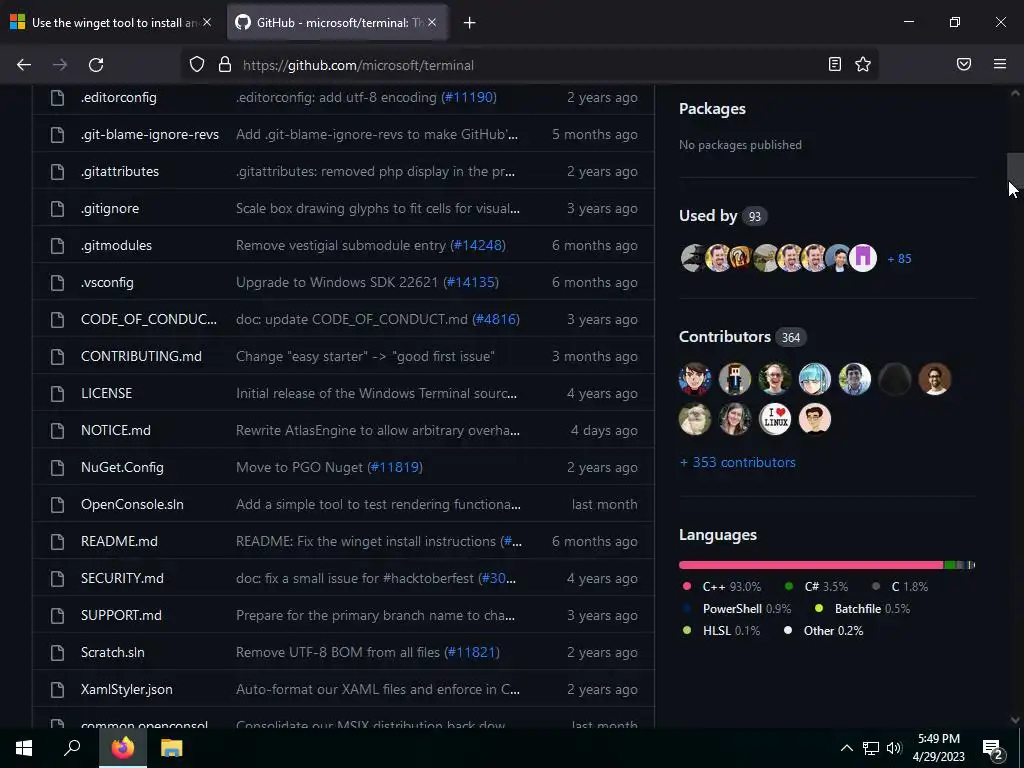Screen dimensions: 1024x768
Task: Open the taskbar search icon
Action: tap(72, 748)
